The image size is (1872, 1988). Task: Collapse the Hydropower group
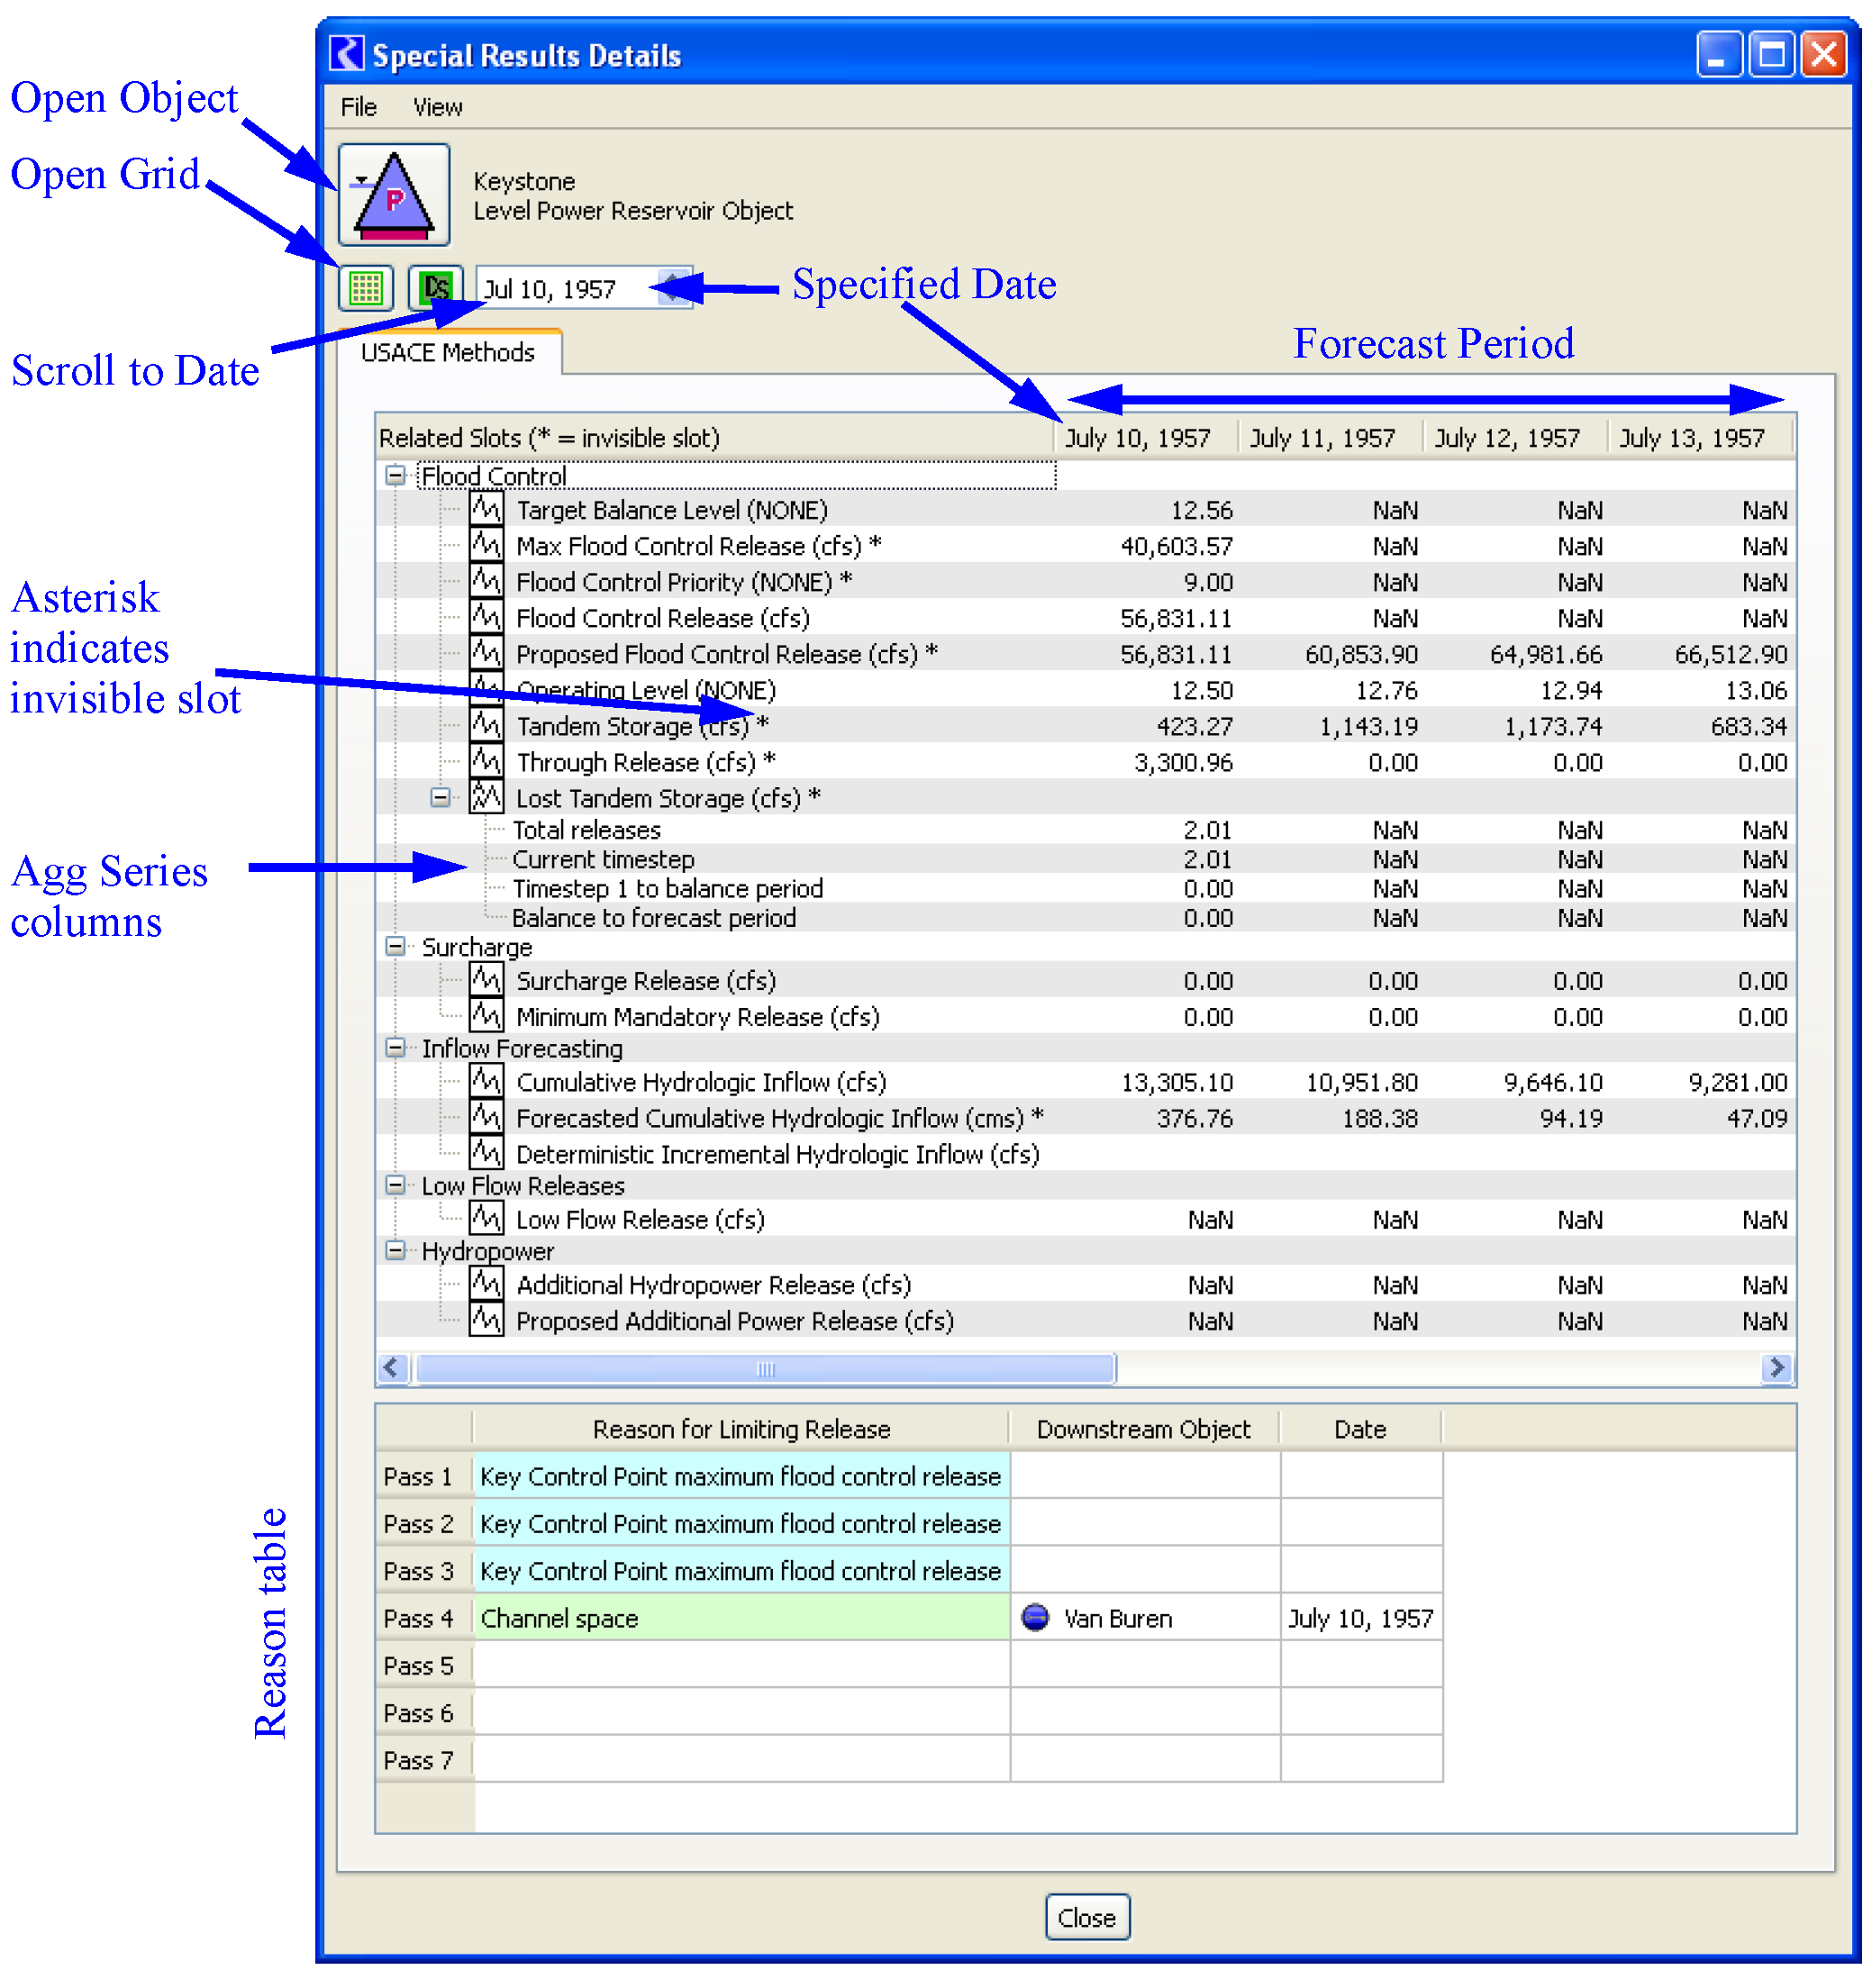pos(396,1251)
